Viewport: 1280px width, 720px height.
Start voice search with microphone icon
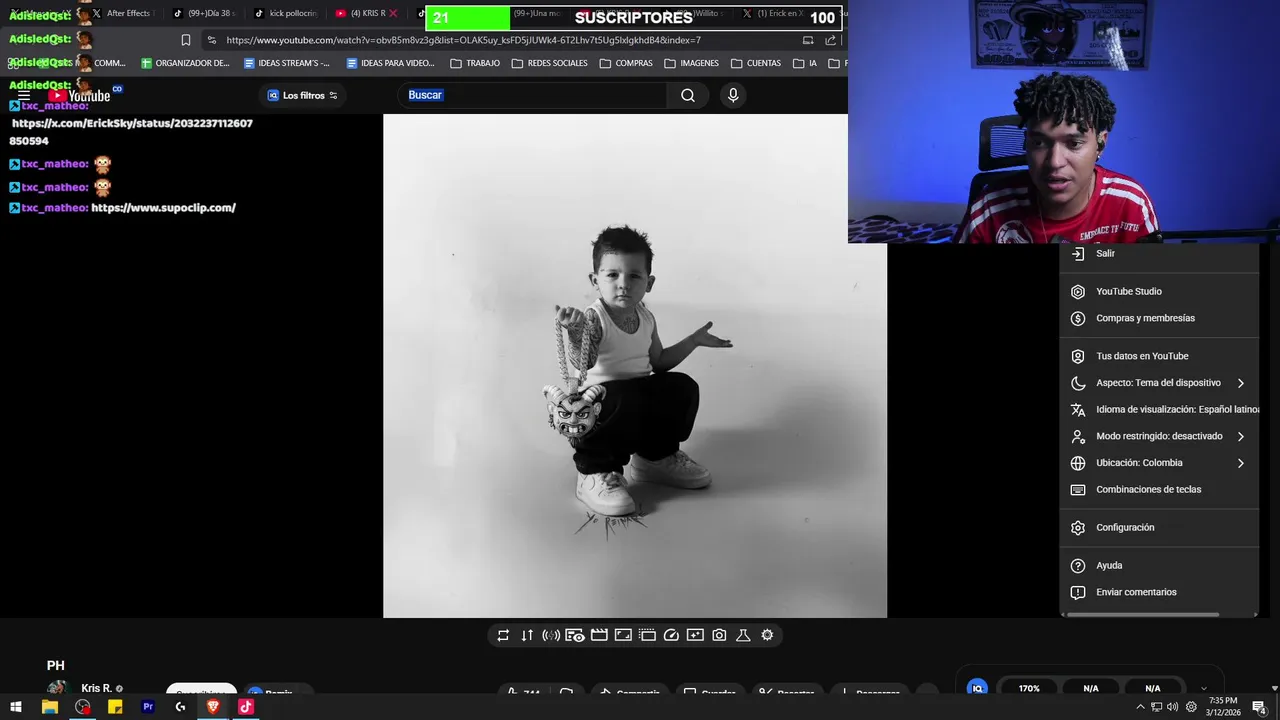coord(733,95)
